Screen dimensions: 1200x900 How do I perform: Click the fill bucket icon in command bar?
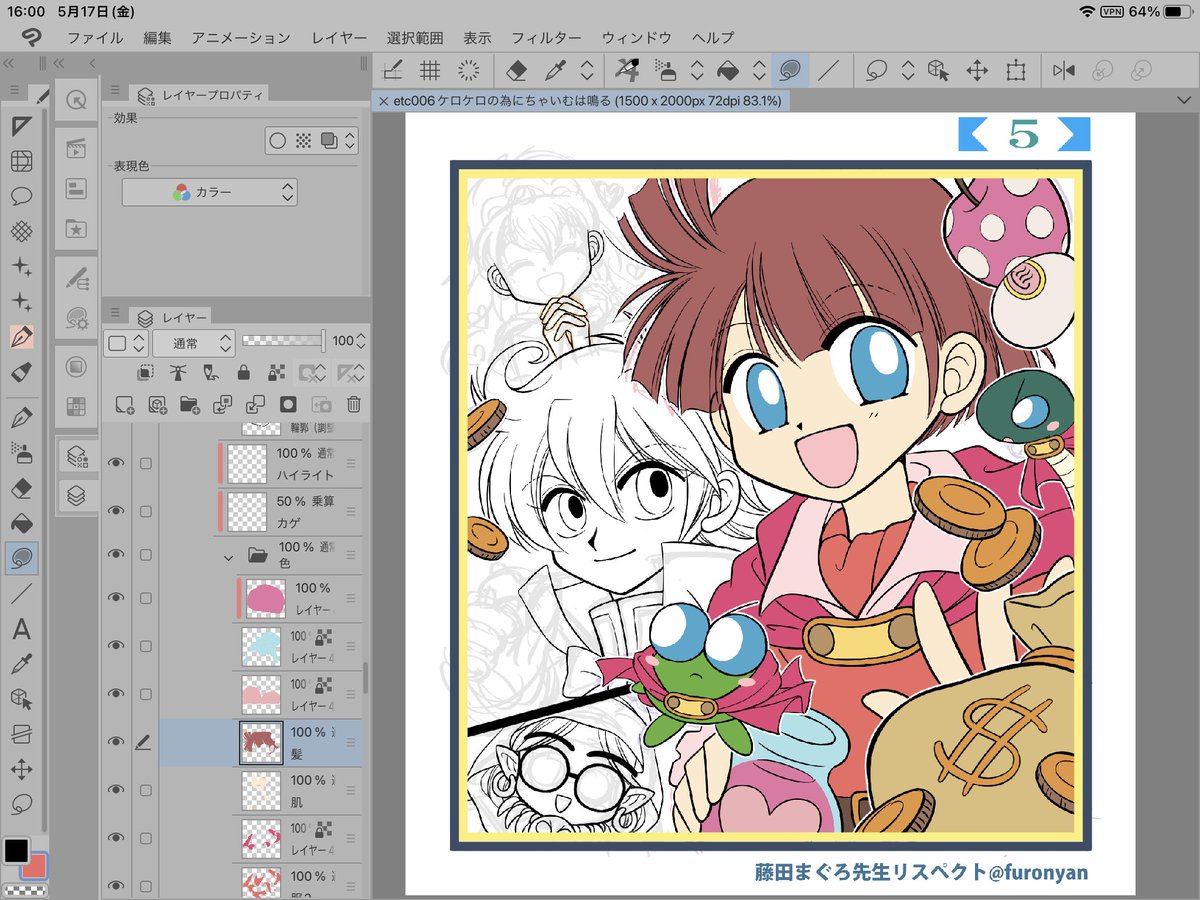[x=729, y=70]
